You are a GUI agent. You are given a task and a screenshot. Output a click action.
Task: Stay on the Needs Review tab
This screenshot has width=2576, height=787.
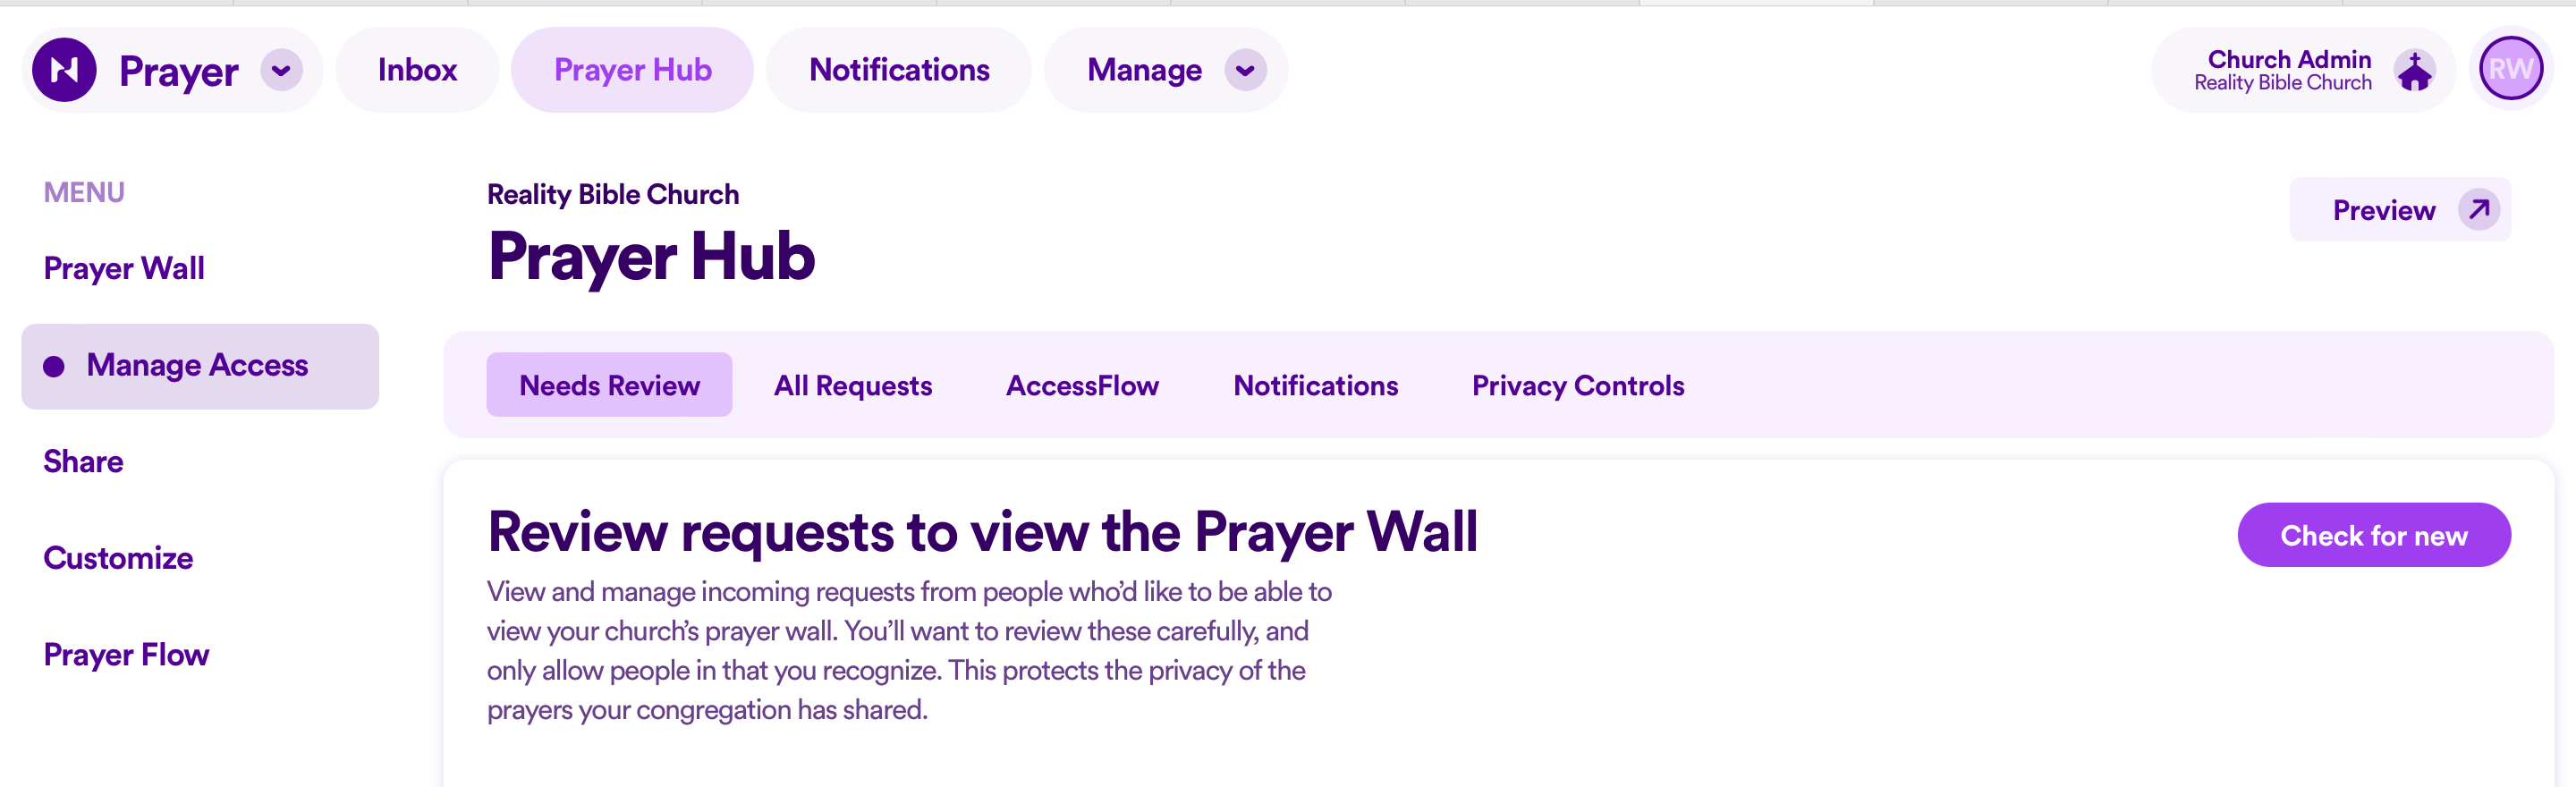[609, 384]
